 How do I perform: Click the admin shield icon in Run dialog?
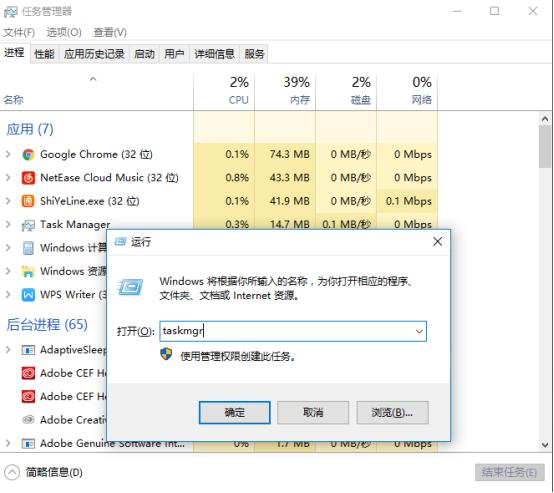tap(166, 354)
